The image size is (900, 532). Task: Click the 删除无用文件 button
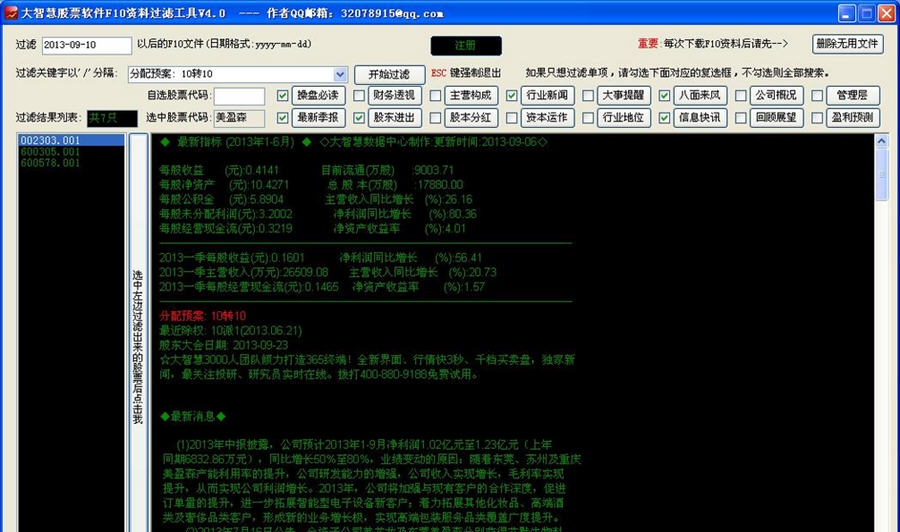pos(847,44)
